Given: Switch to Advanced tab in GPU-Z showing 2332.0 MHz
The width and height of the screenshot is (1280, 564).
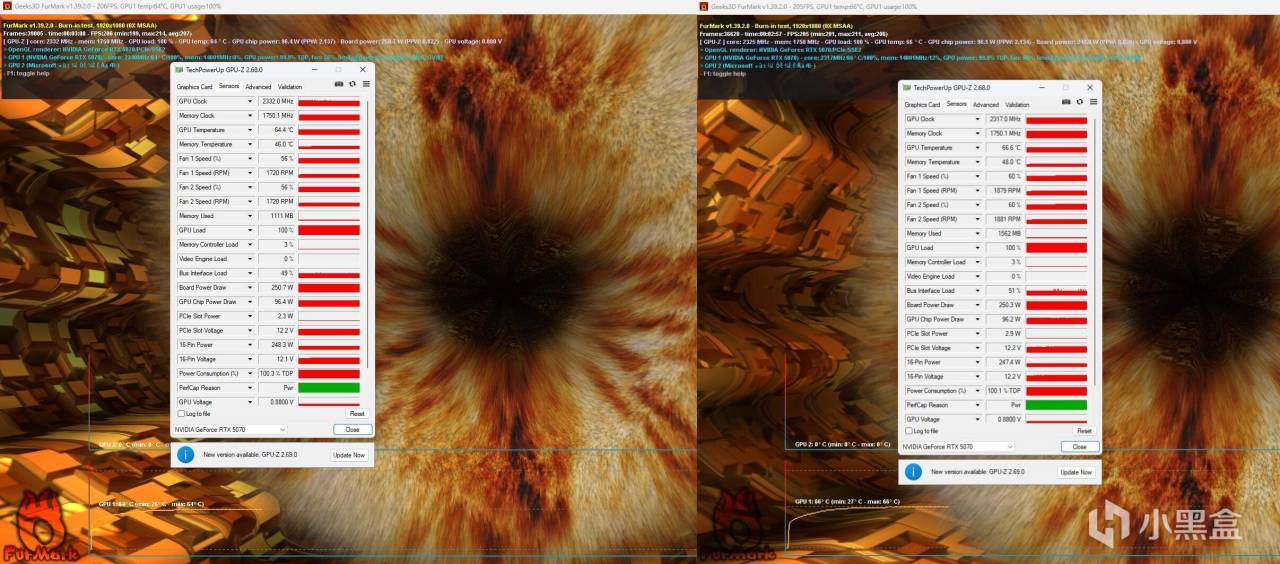Looking at the screenshot, I should (258, 87).
